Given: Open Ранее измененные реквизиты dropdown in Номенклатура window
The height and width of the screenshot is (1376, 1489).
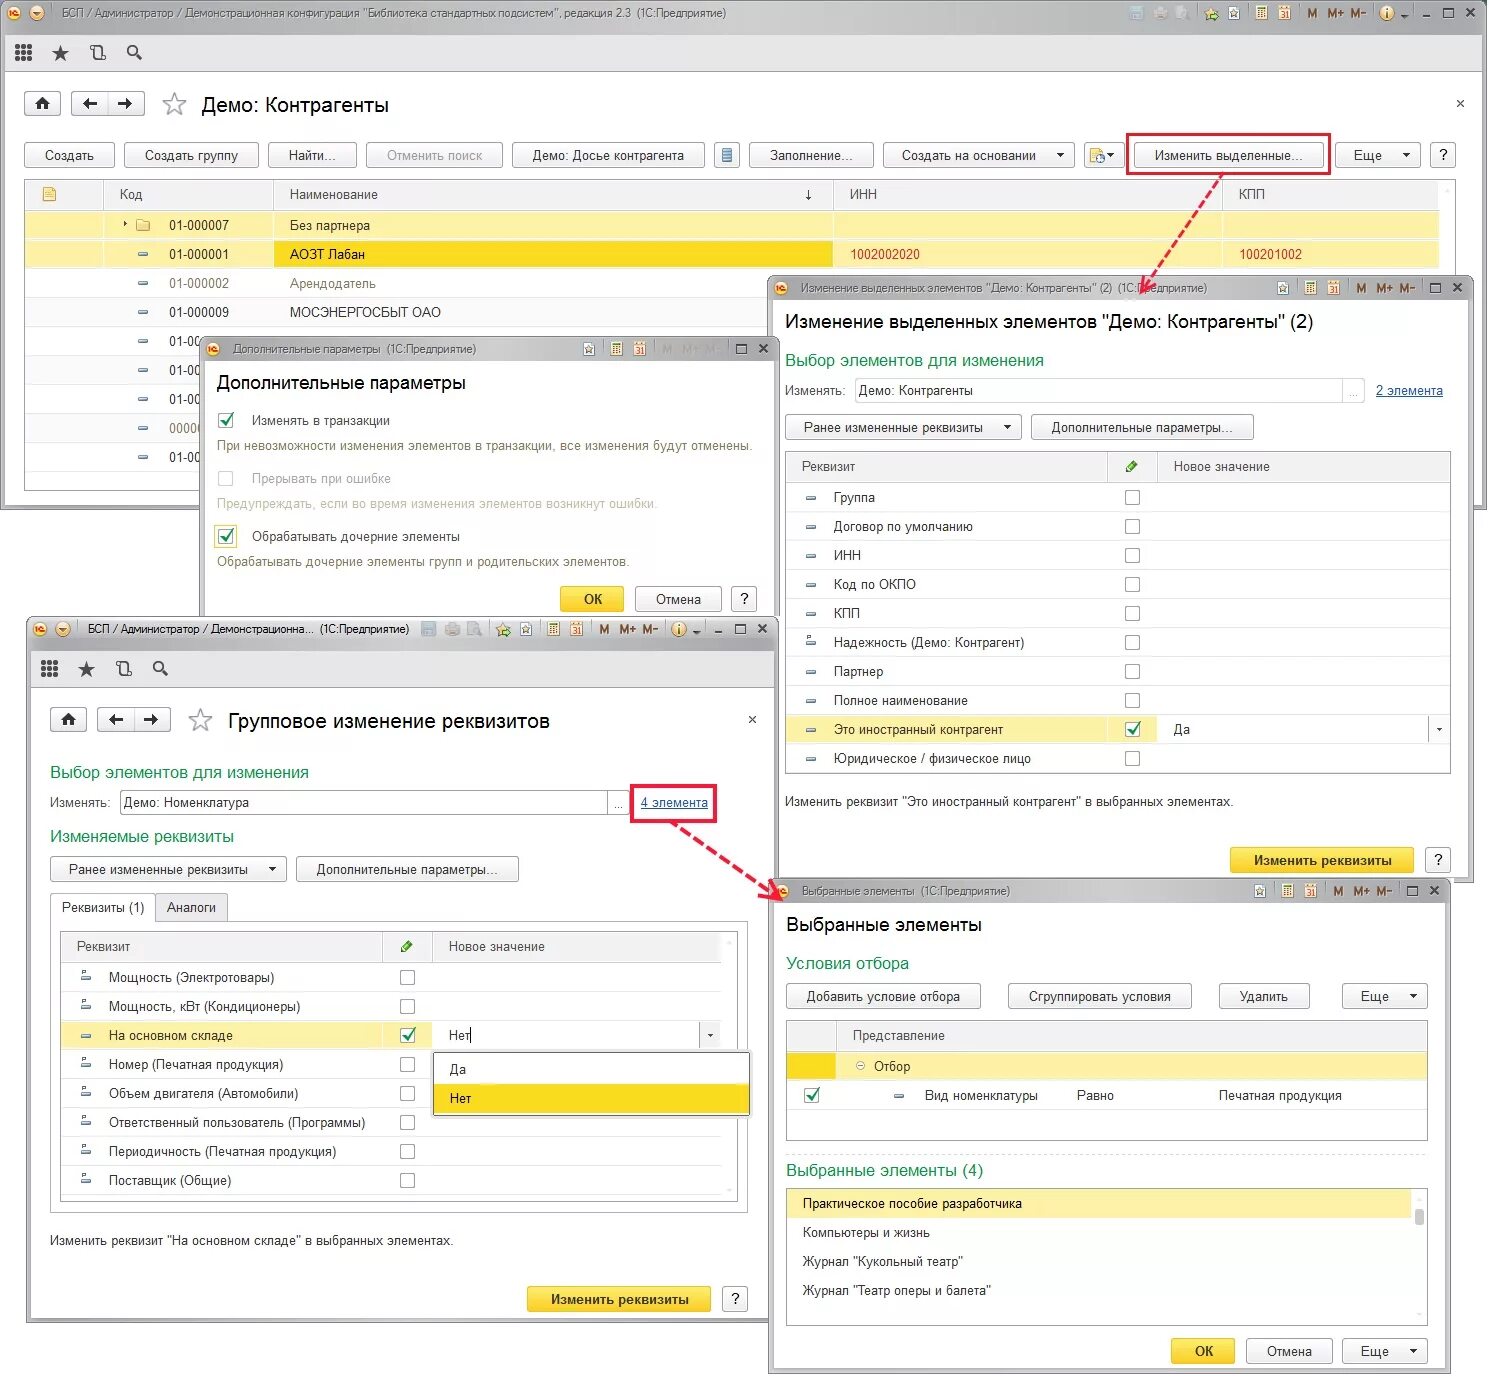Looking at the screenshot, I should tap(168, 869).
